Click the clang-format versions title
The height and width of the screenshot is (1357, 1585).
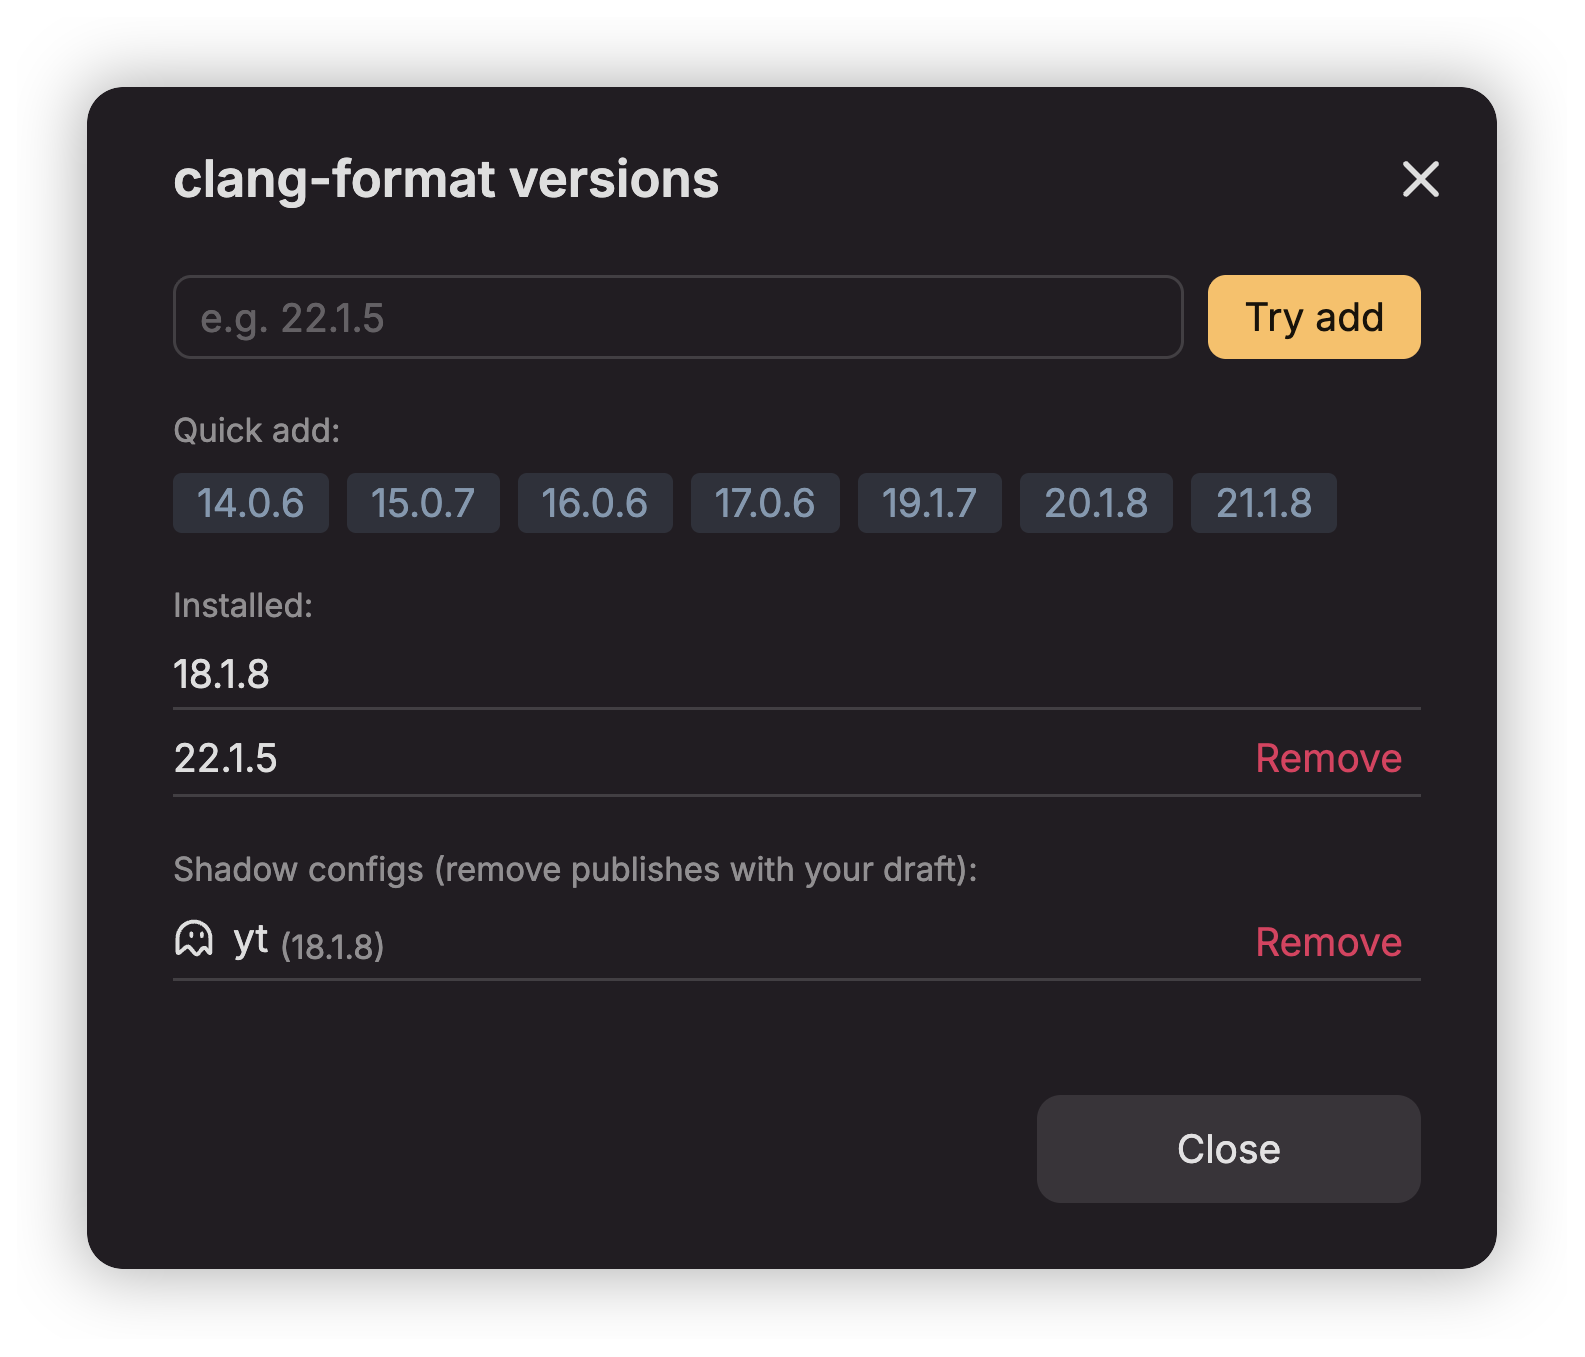tap(446, 180)
